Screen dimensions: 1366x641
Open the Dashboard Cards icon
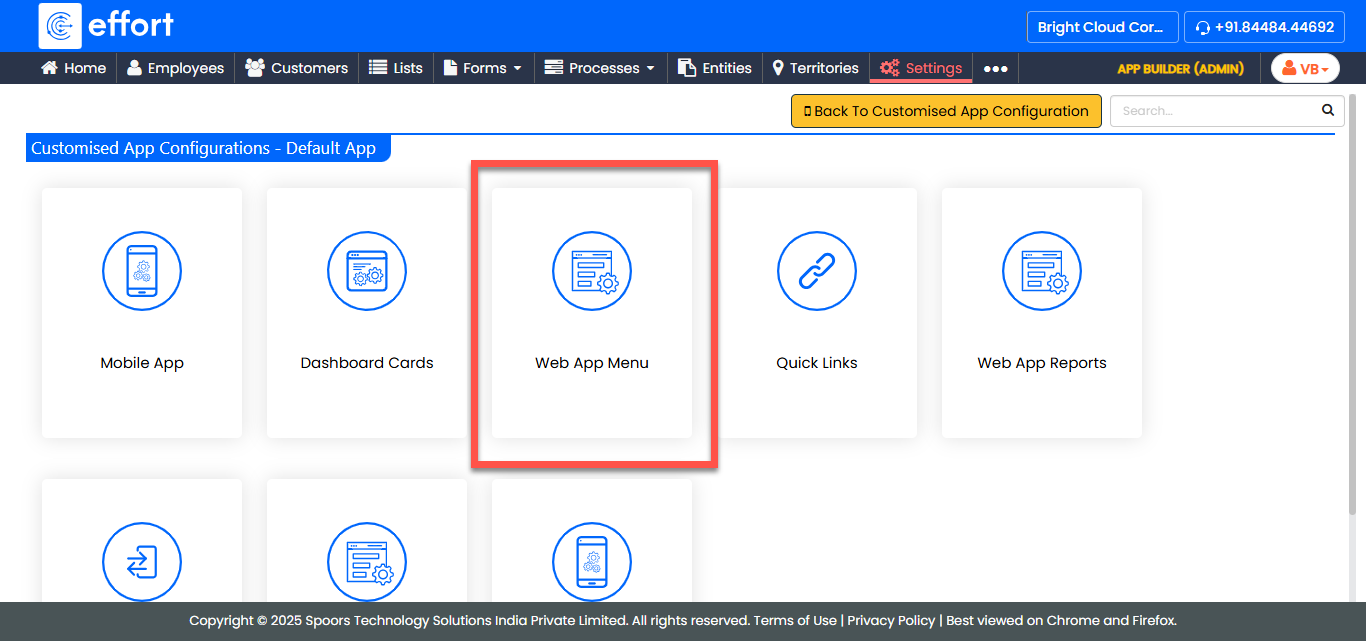(x=367, y=271)
